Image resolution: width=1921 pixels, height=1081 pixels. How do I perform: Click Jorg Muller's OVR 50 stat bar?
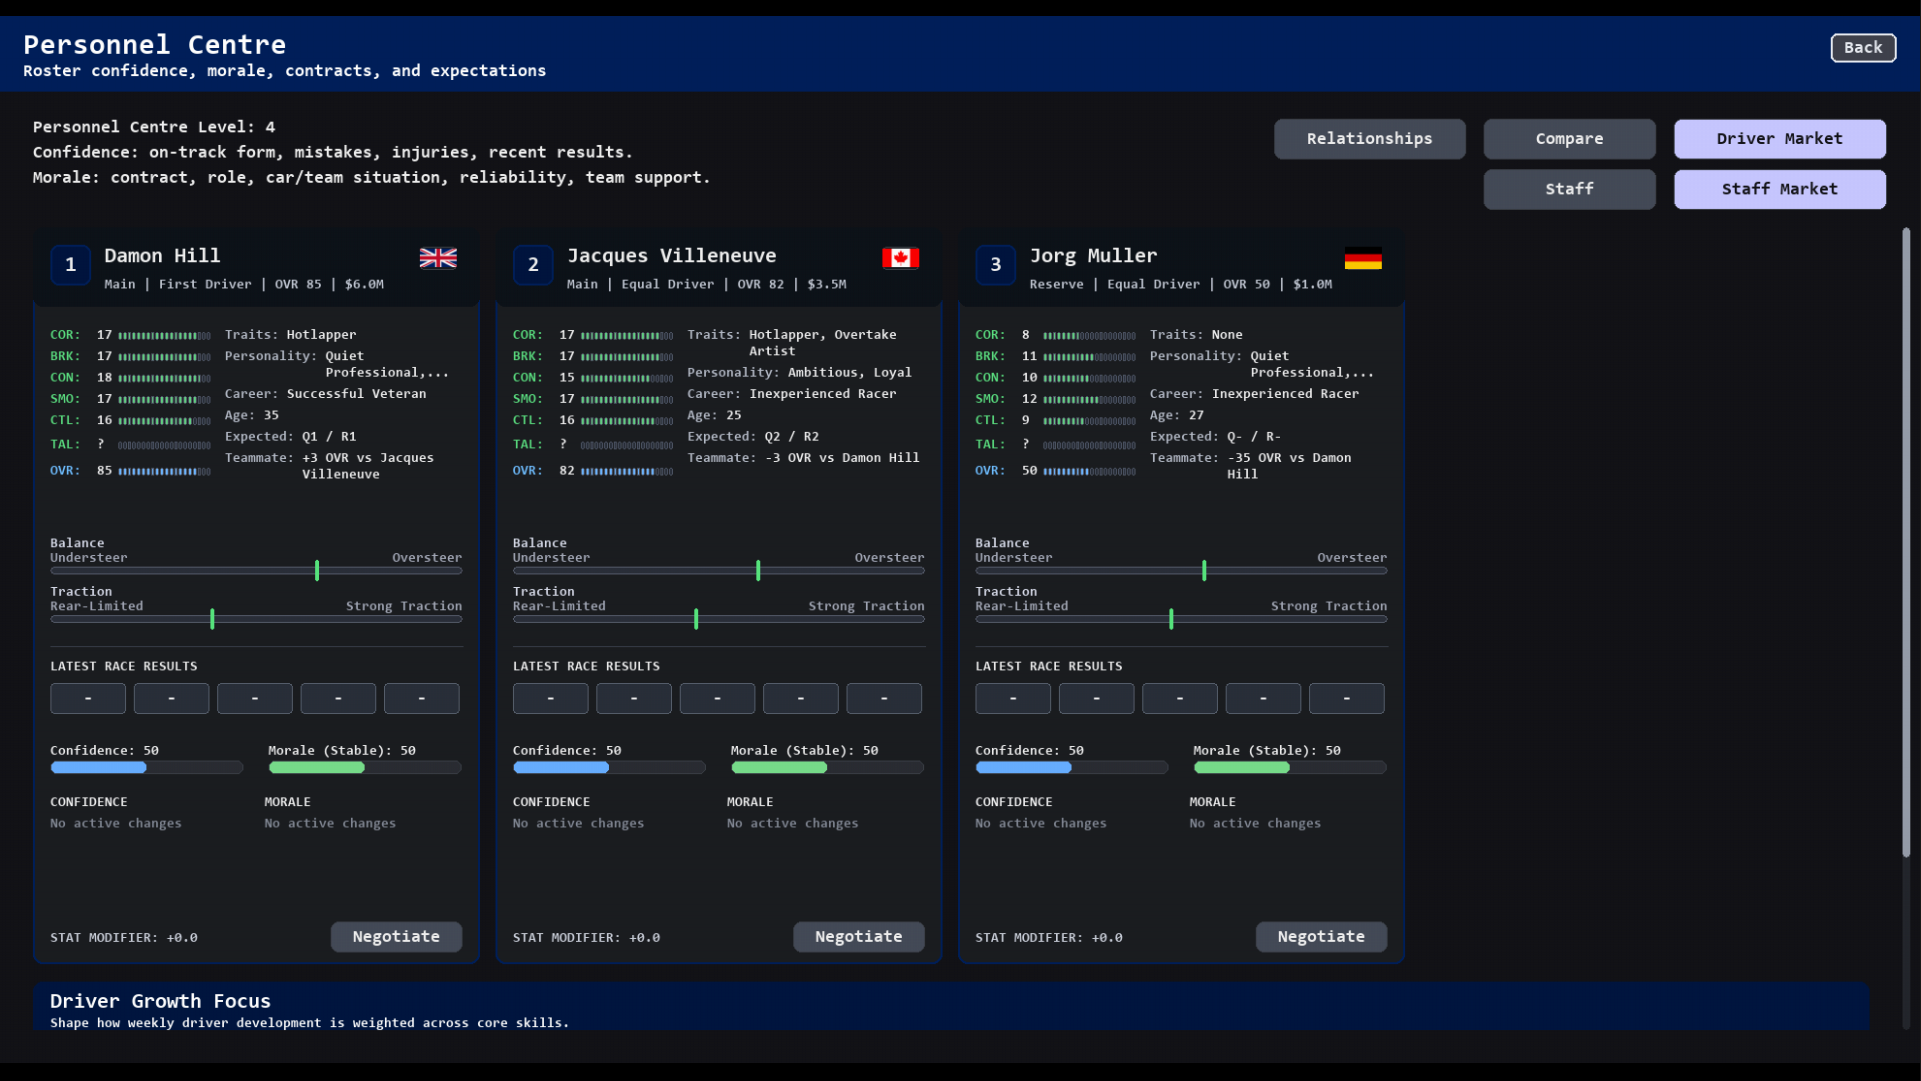coord(1089,471)
